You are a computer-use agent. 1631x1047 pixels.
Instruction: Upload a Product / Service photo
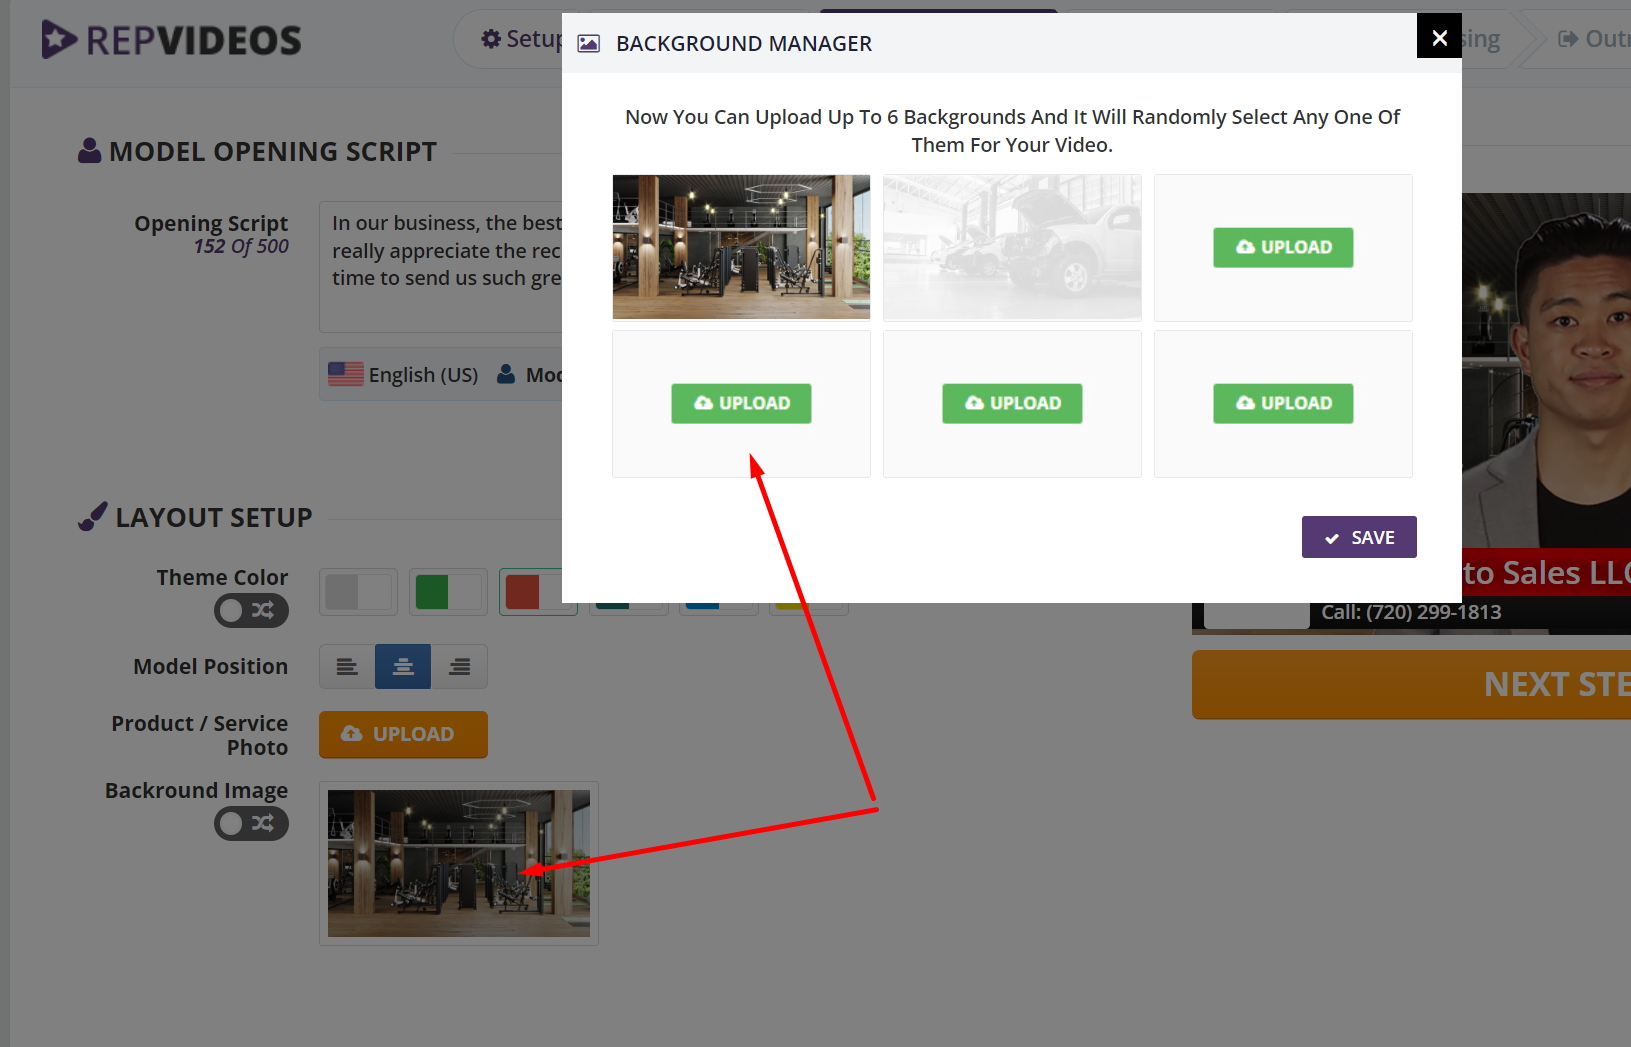point(403,734)
